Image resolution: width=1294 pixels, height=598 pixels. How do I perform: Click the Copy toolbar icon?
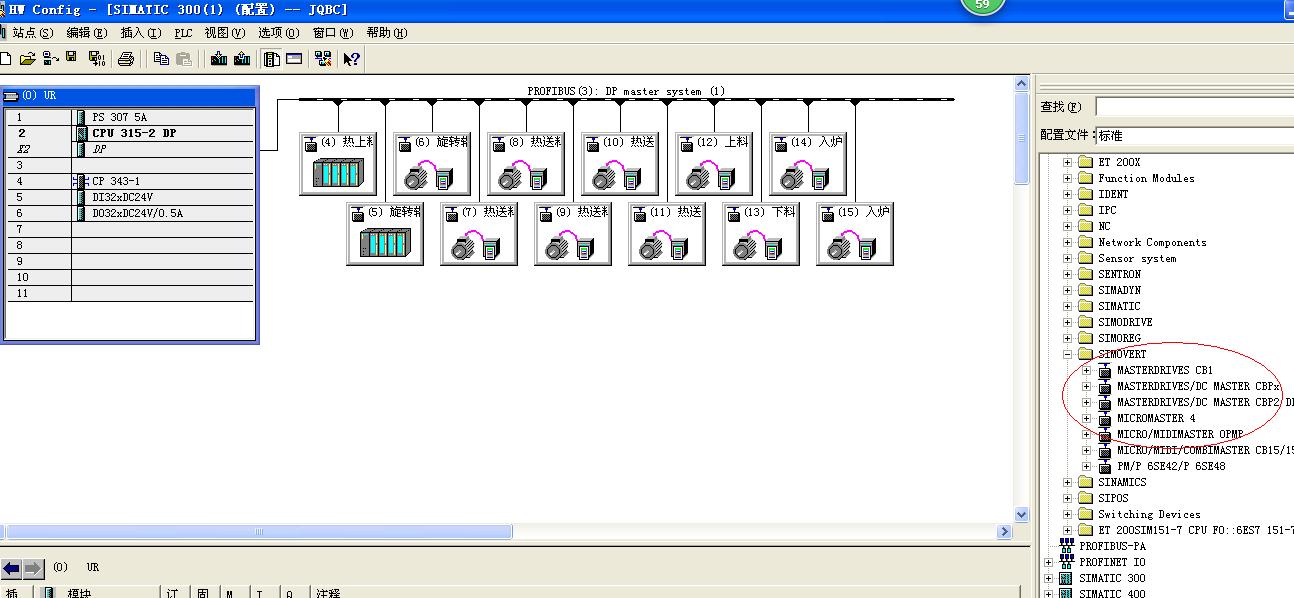point(161,59)
